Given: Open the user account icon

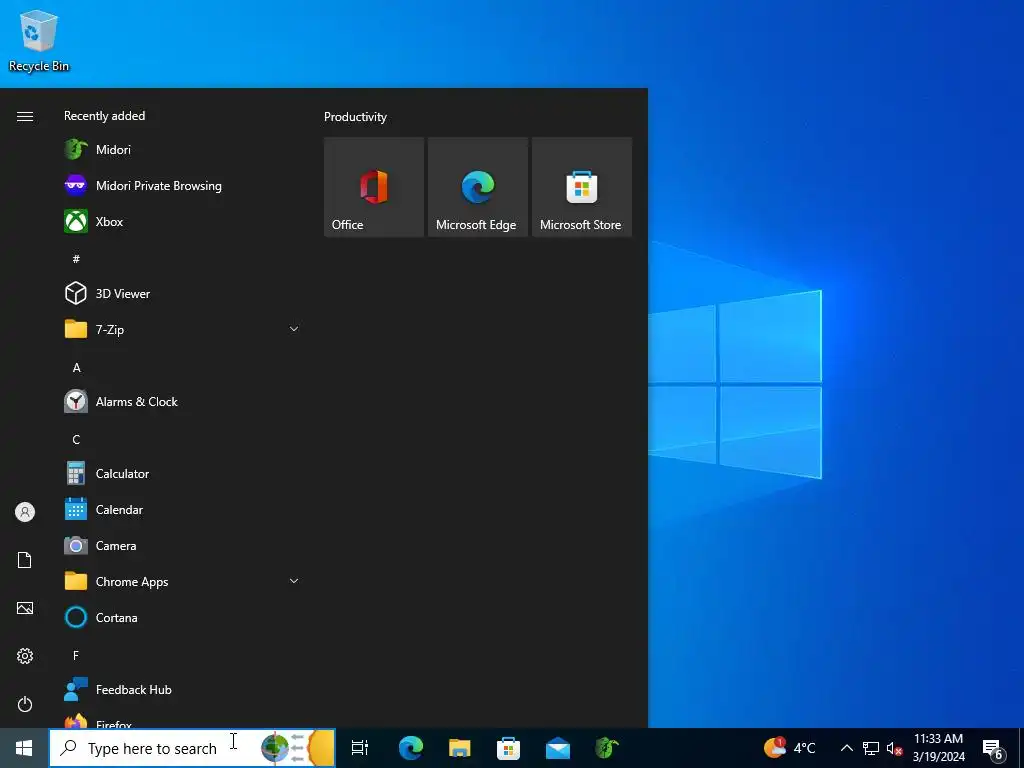Looking at the screenshot, I should point(25,512).
